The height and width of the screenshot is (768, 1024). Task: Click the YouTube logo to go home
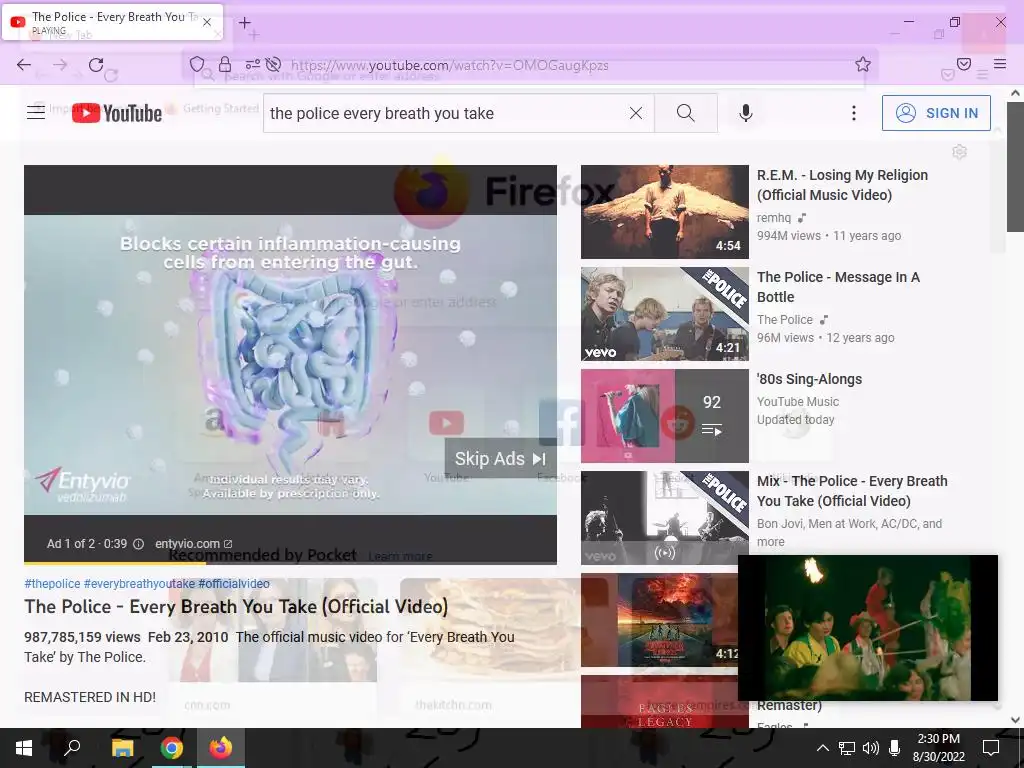click(x=116, y=113)
